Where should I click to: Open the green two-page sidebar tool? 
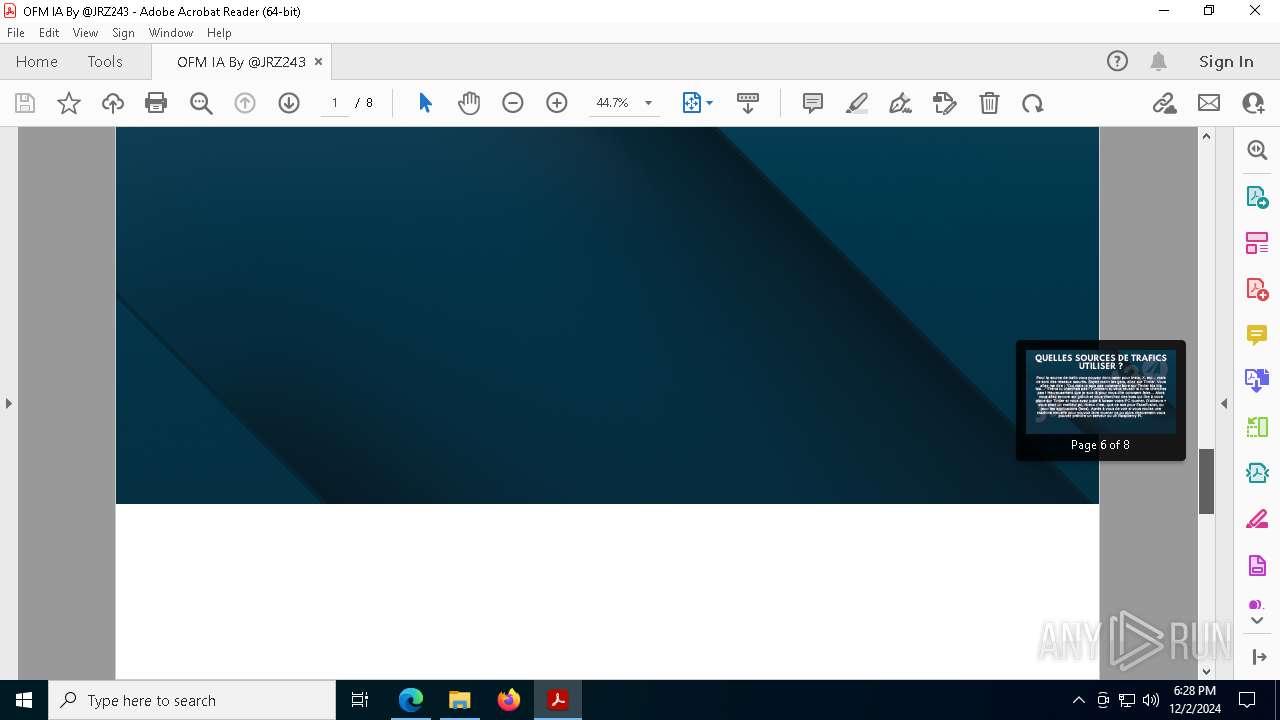coord(1257,427)
